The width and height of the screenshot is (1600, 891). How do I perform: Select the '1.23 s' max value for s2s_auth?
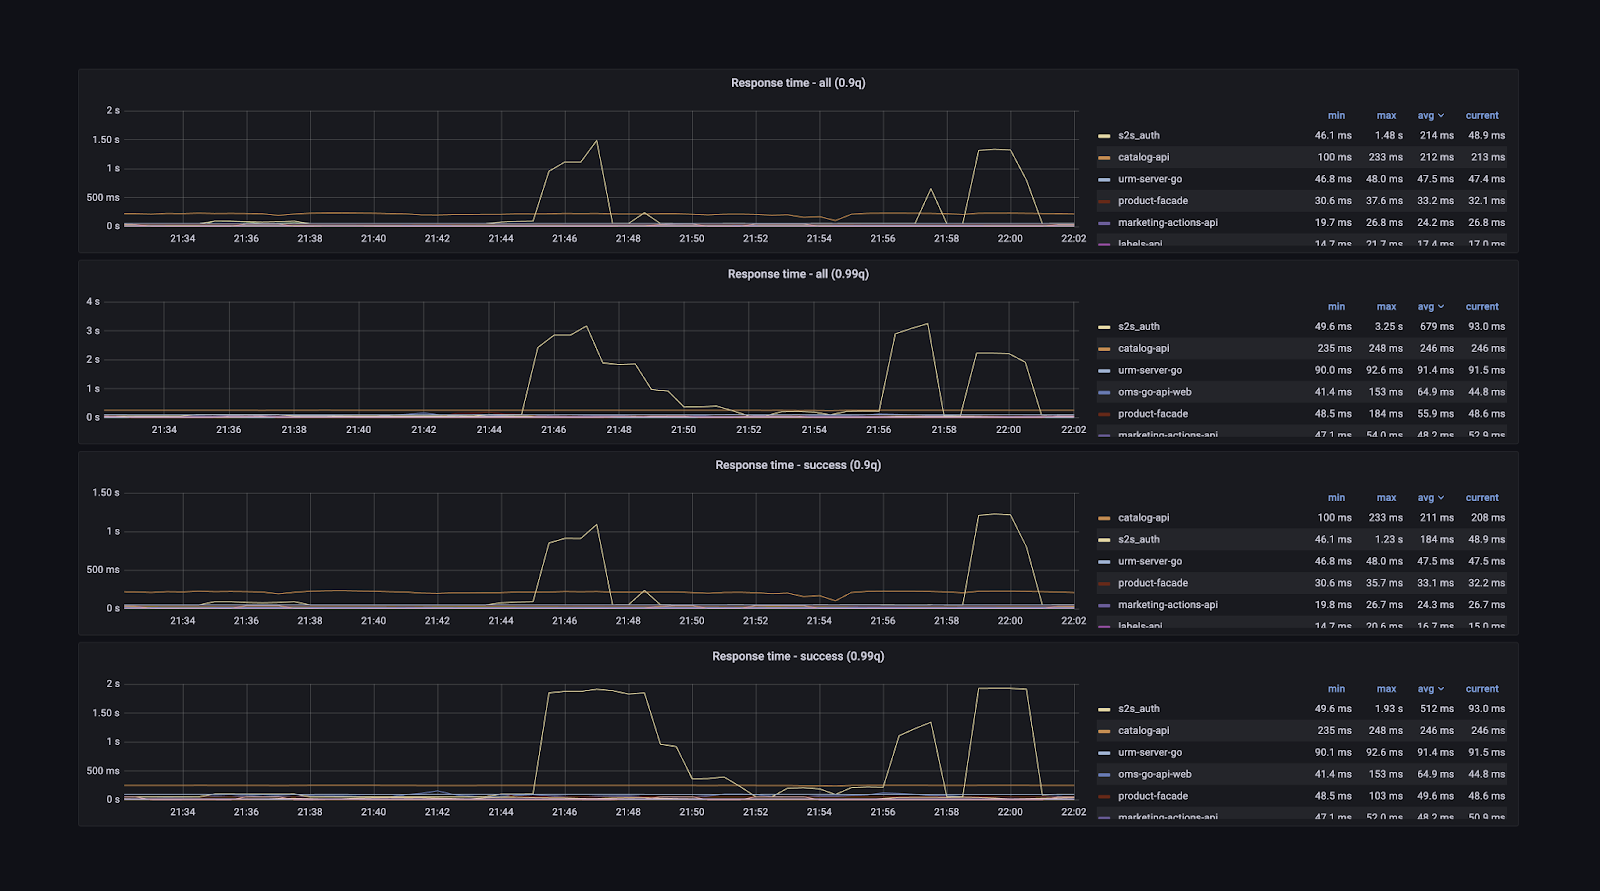pyautogui.click(x=1388, y=540)
